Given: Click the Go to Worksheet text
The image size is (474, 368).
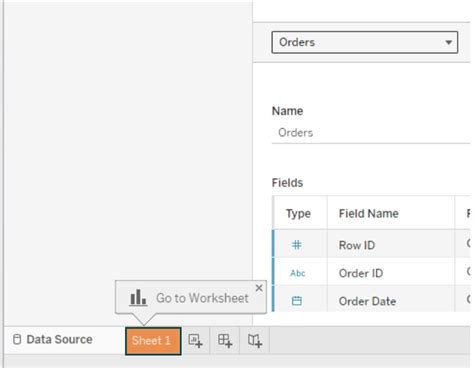Looking at the screenshot, I should [202, 298].
